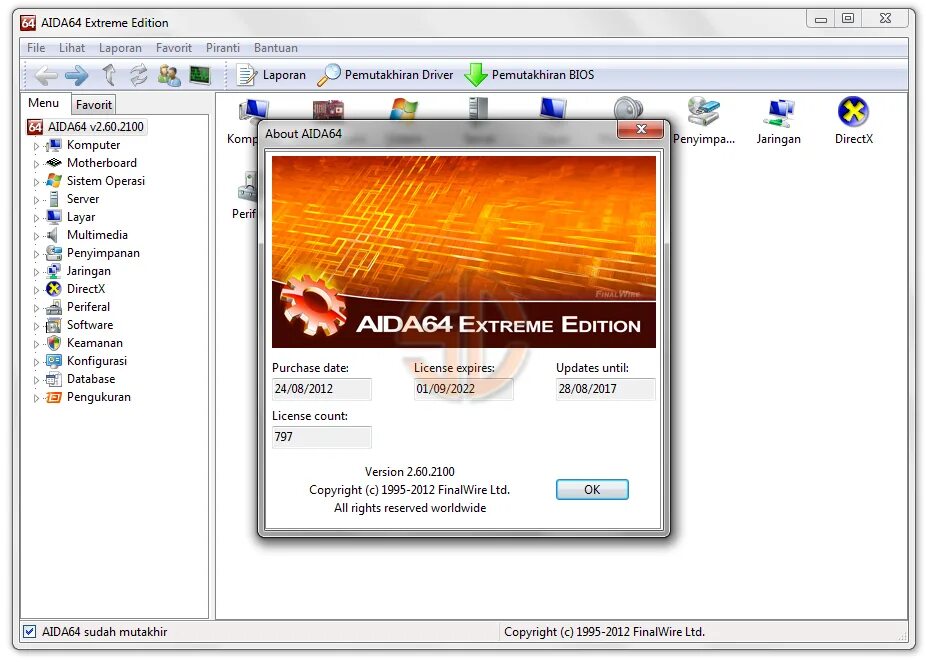Open the Periferal icon in main pane

click(244, 196)
